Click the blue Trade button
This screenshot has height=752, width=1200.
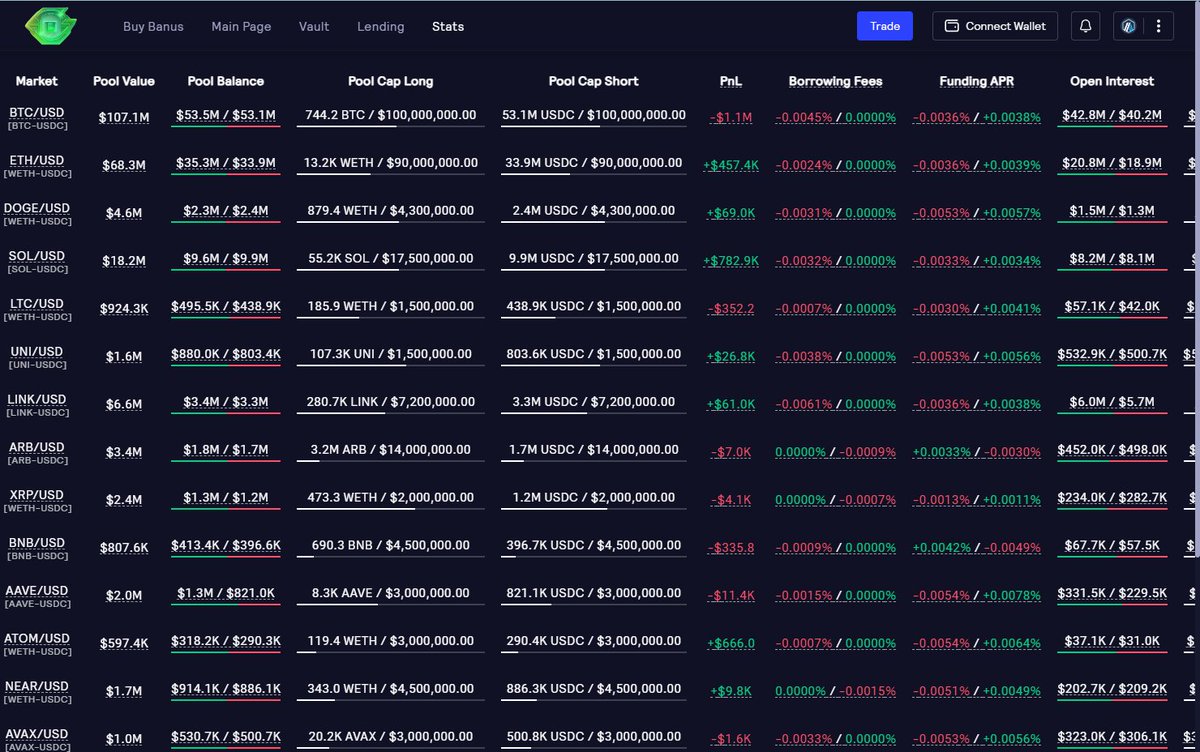(885, 26)
